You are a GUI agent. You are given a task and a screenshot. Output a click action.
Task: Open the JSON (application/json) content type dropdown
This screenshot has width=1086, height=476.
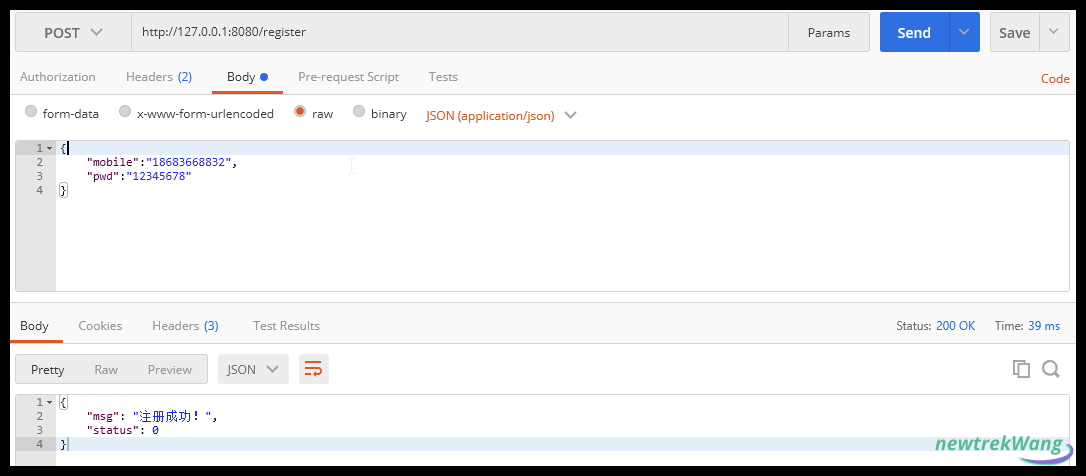pos(501,116)
